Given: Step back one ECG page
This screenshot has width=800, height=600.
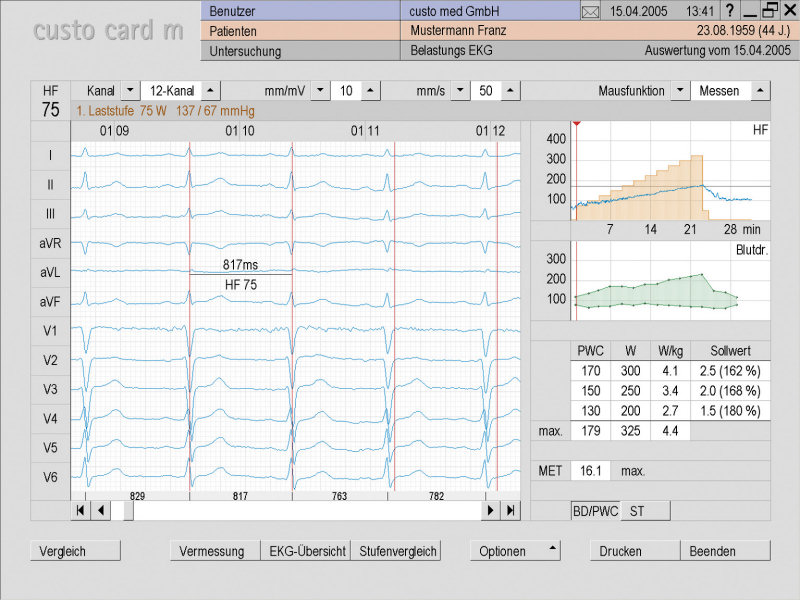Looking at the screenshot, I should click(100, 510).
